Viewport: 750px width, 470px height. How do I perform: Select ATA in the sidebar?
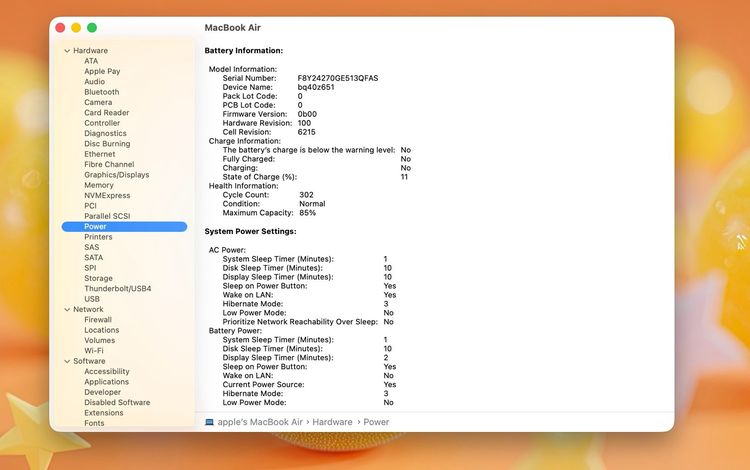(91, 61)
